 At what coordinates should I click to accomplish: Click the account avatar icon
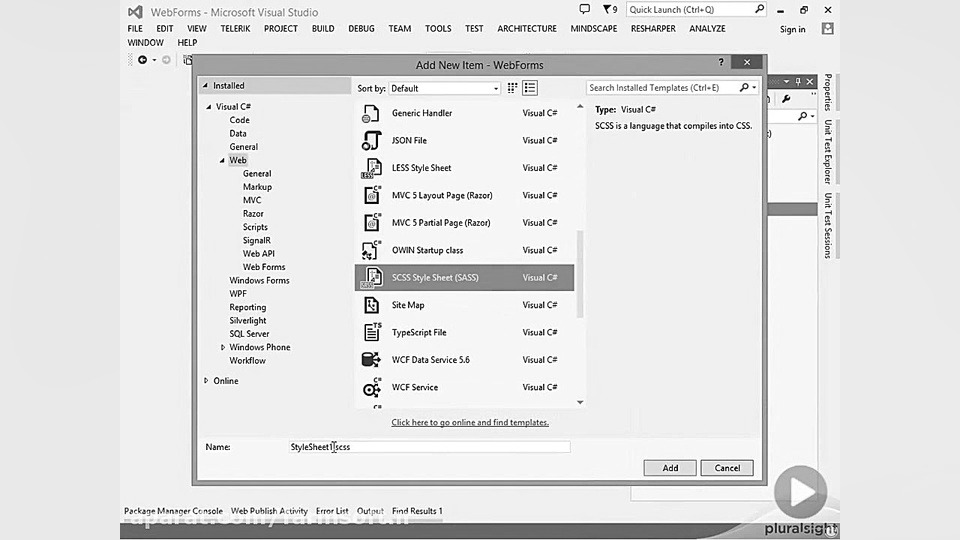828,29
